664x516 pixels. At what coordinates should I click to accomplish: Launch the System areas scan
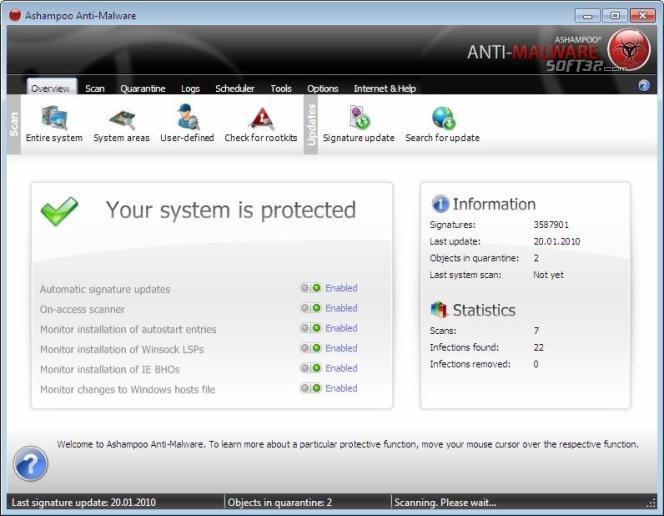tap(122, 124)
